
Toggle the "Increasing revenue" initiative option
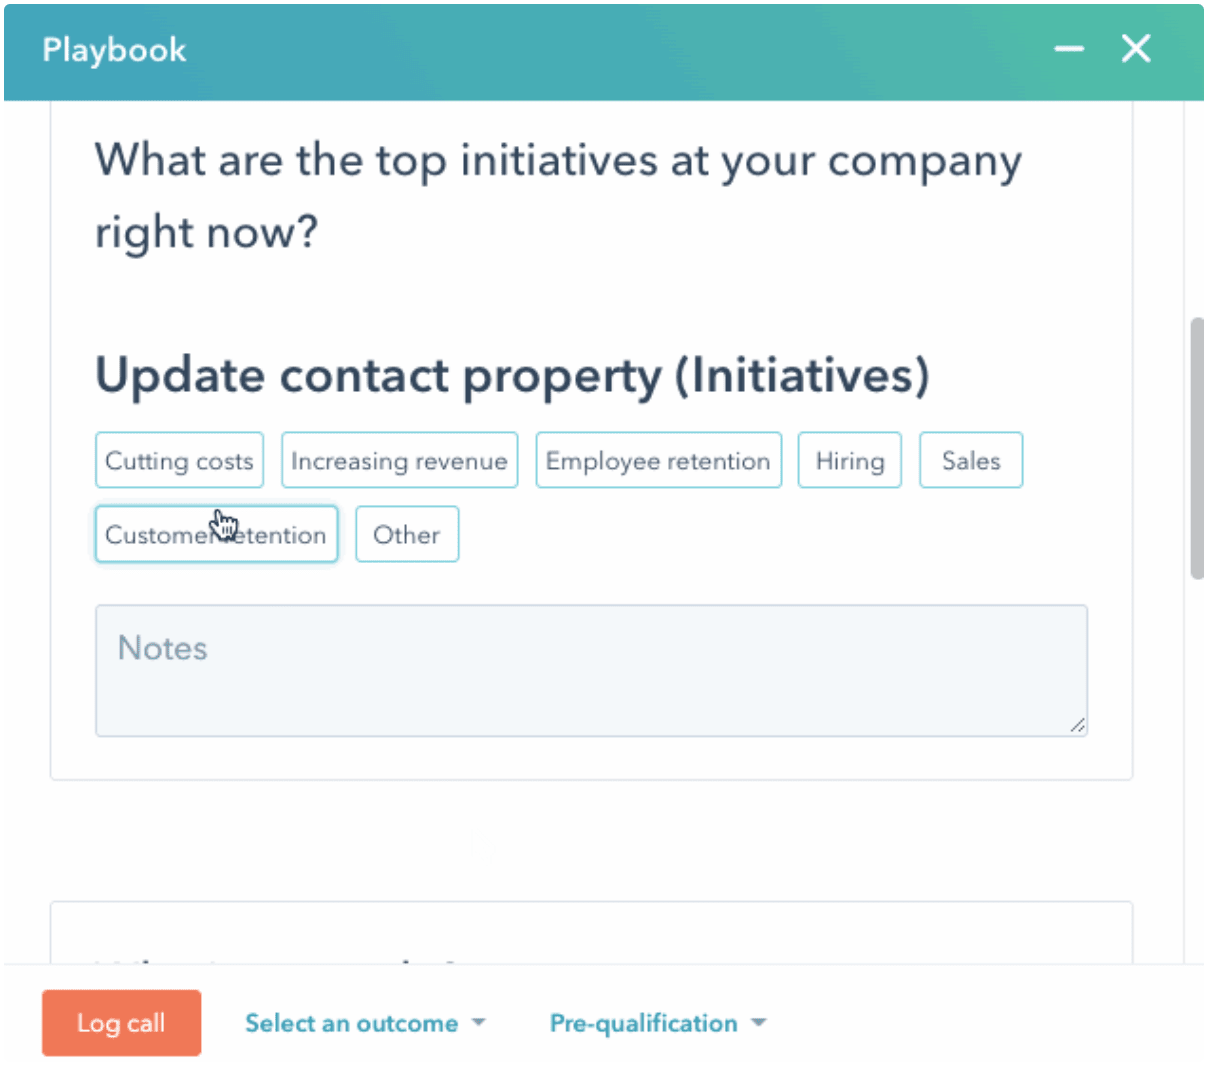click(x=399, y=460)
